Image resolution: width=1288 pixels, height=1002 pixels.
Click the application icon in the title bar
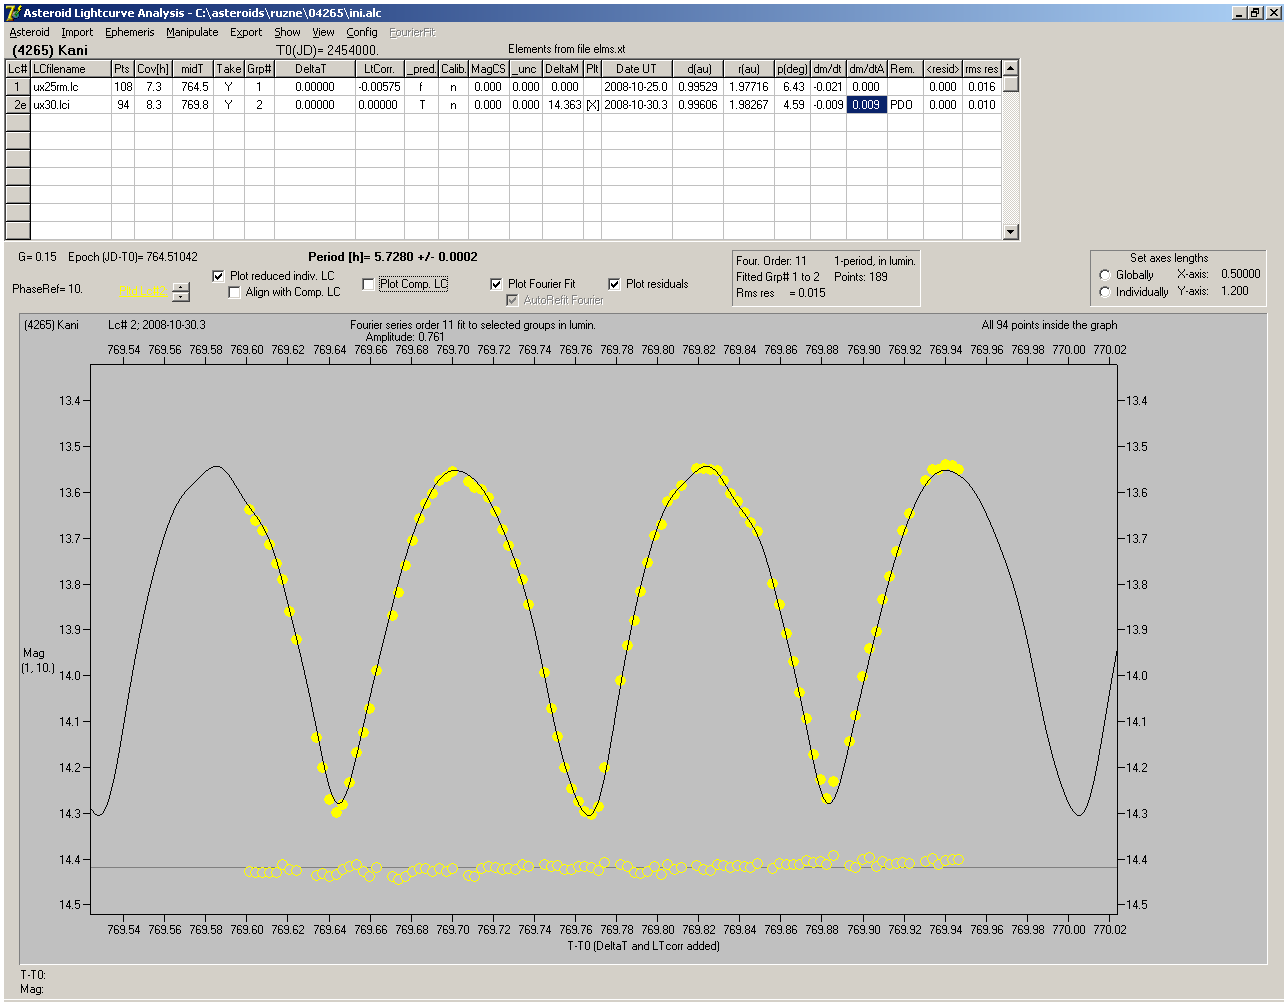tap(12, 13)
